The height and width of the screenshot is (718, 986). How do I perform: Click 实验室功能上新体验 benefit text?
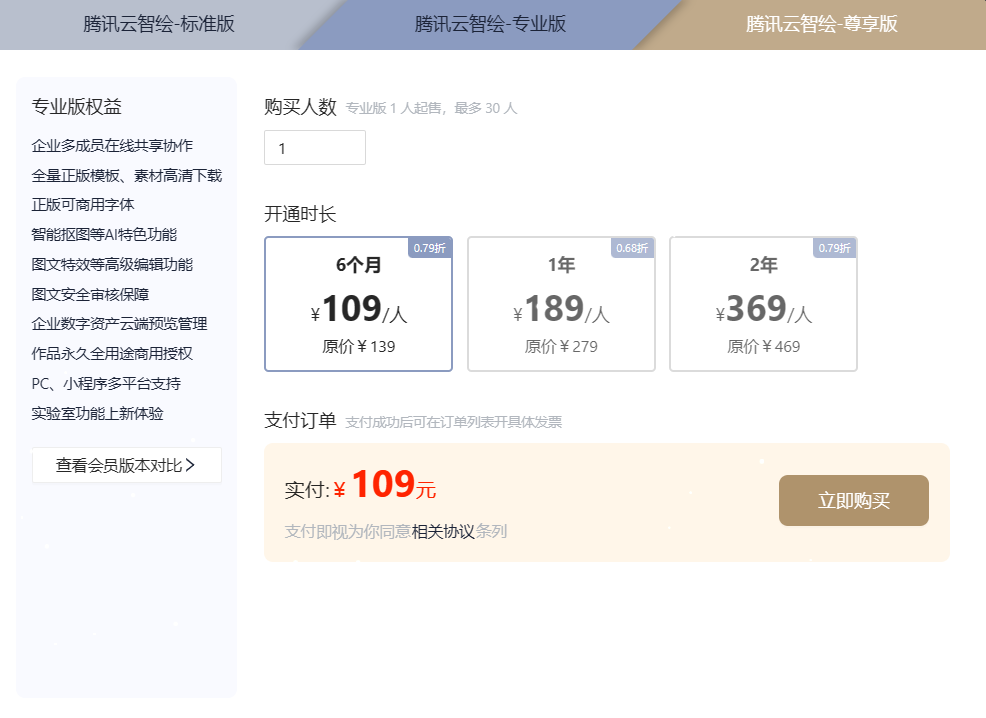tap(97, 413)
